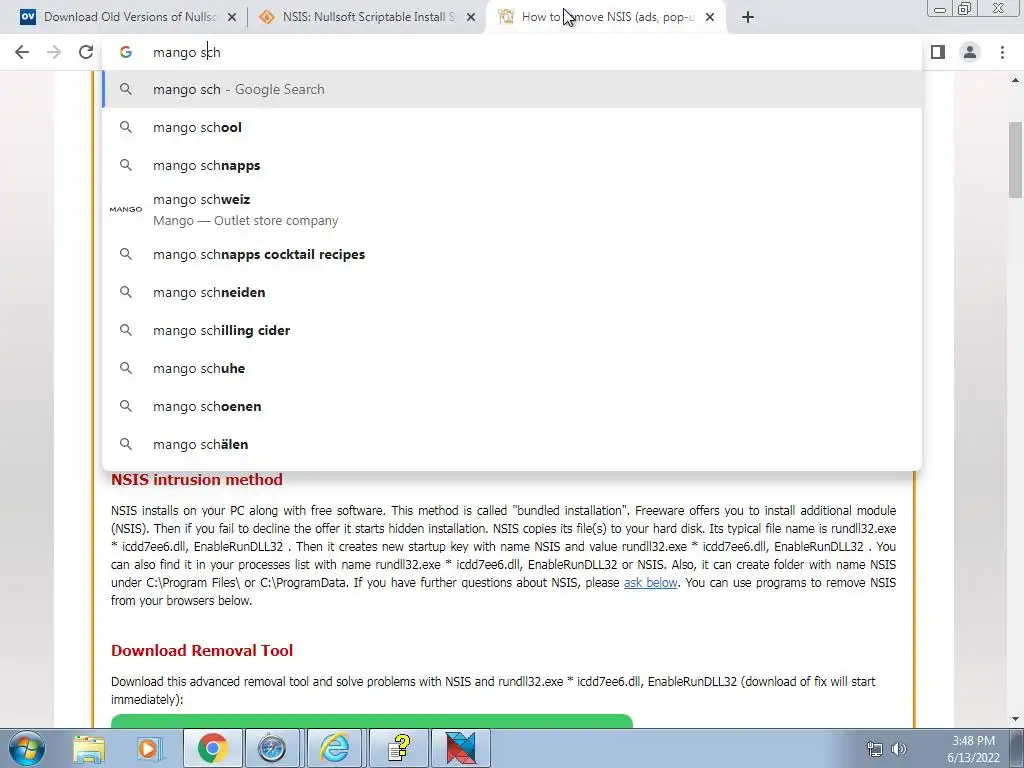The height and width of the screenshot is (768, 1024).
Task: Click the address bar text 'mango sch'
Action: [187, 52]
